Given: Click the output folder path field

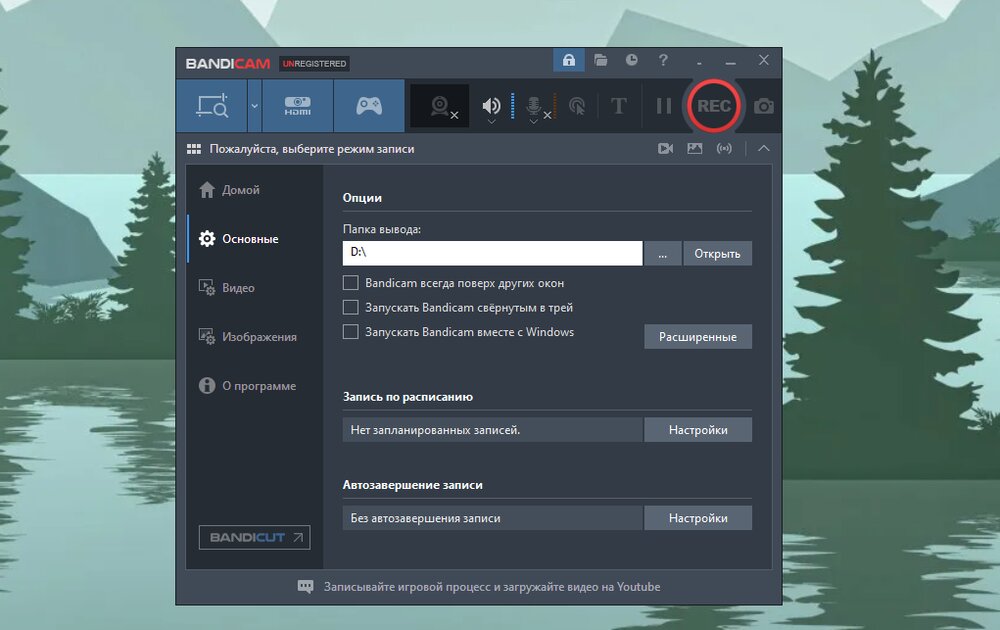Looking at the screenshot, I should point(492,253).
